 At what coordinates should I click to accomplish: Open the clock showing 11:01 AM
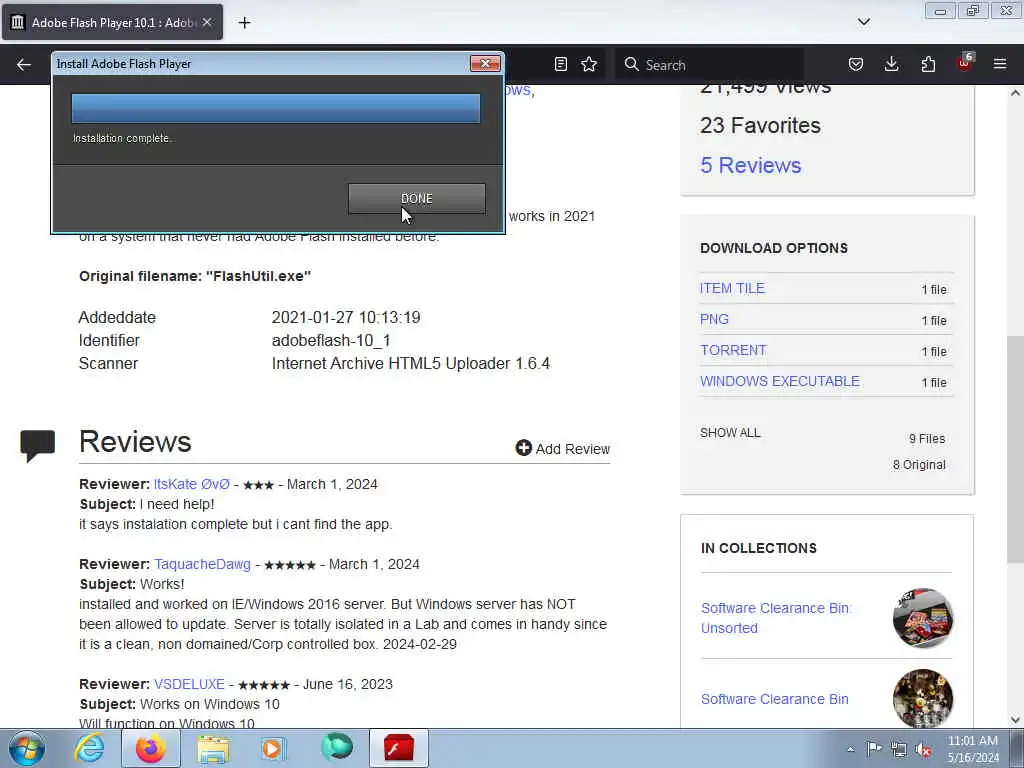point(973,749)
